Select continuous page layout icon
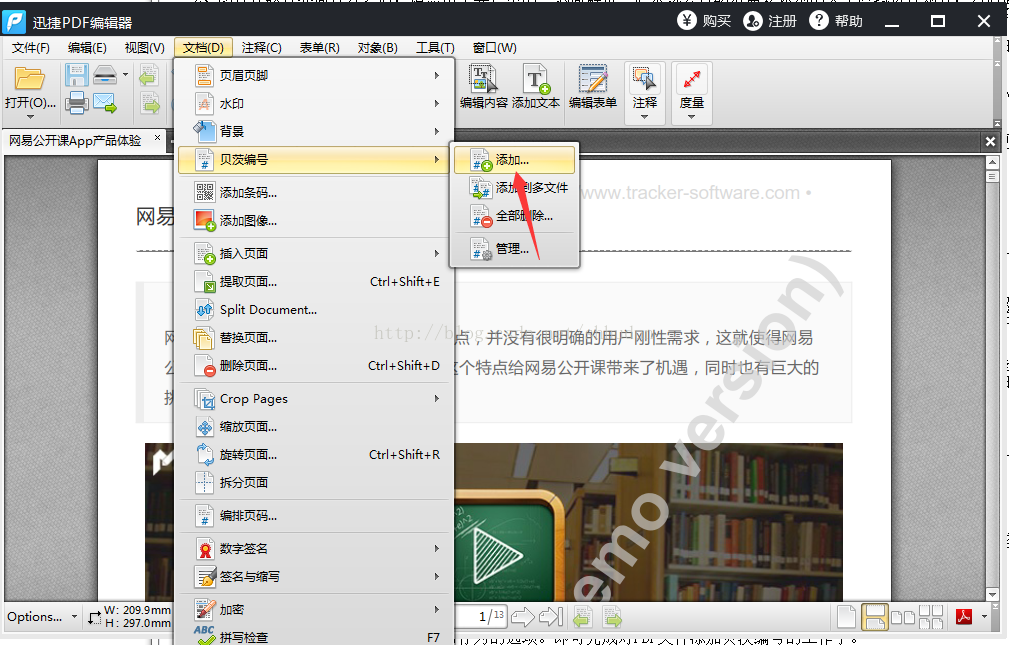This screenshot has height=645, width=1009. [x=875, y=617]
